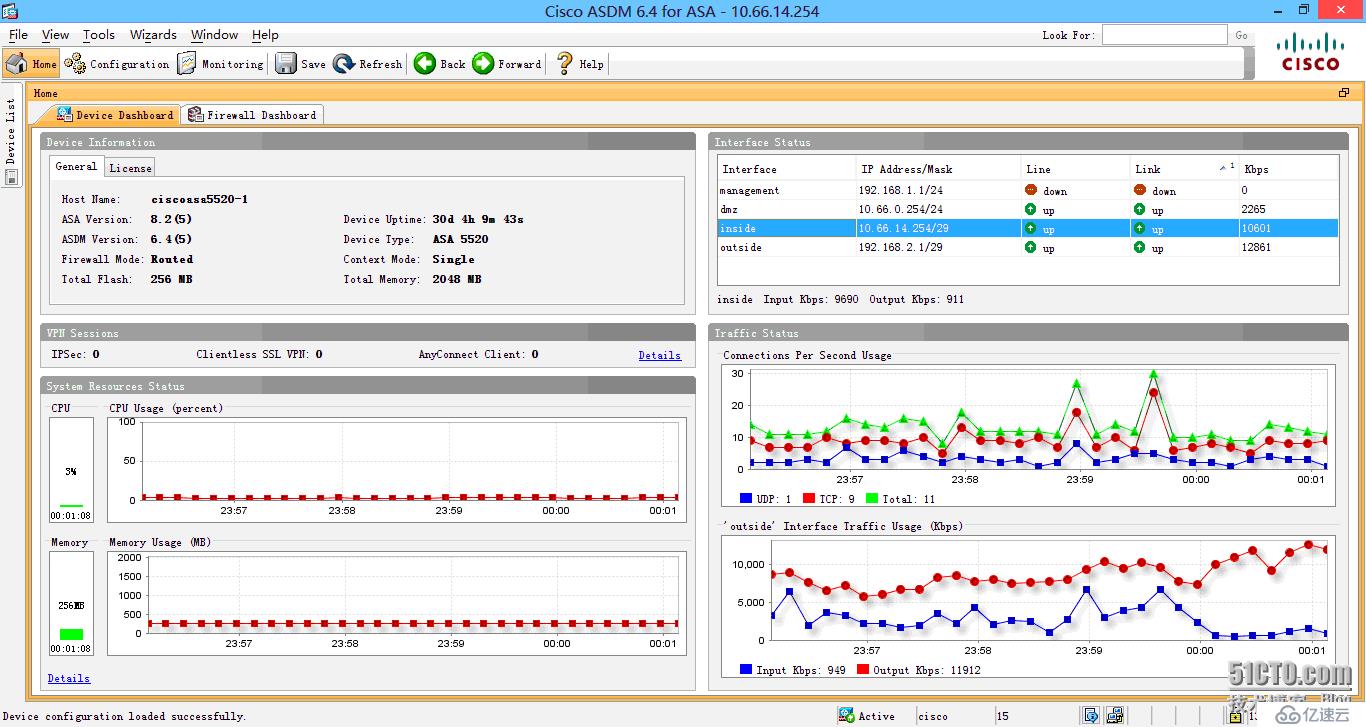Viewport: 1366px width, 727px height.
Task: Click the blue Input Kbps legend swatch
Action: click(x=746, y=670)
